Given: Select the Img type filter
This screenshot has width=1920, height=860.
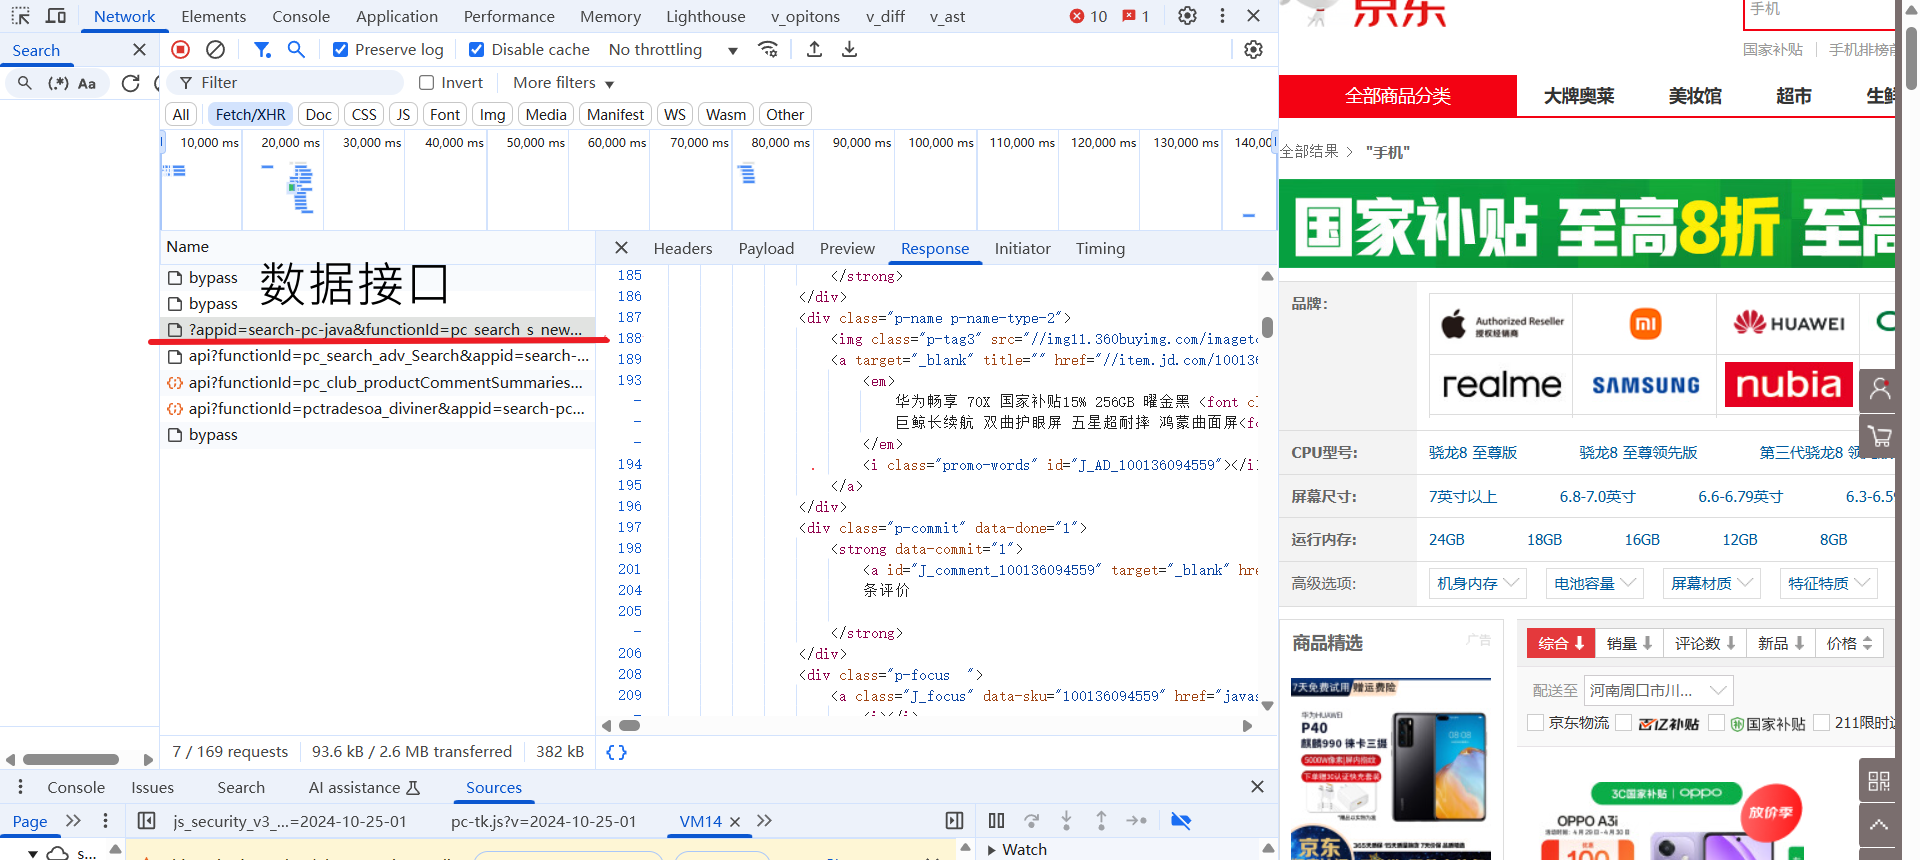Looking at the screenshot, I should click(492, 115).
